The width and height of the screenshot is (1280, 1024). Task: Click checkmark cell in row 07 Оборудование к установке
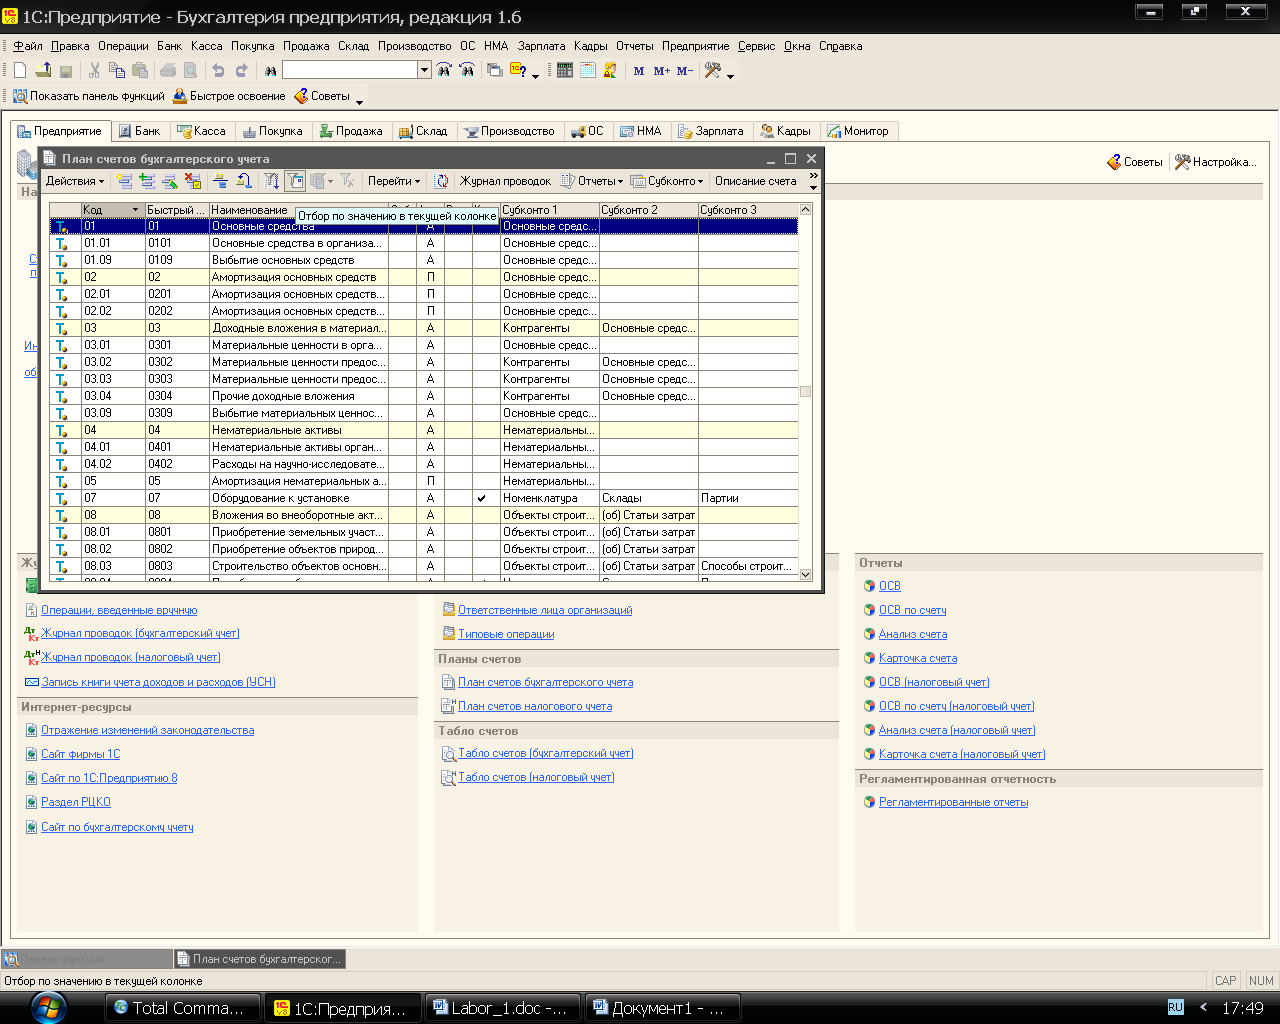pos(482,498)
